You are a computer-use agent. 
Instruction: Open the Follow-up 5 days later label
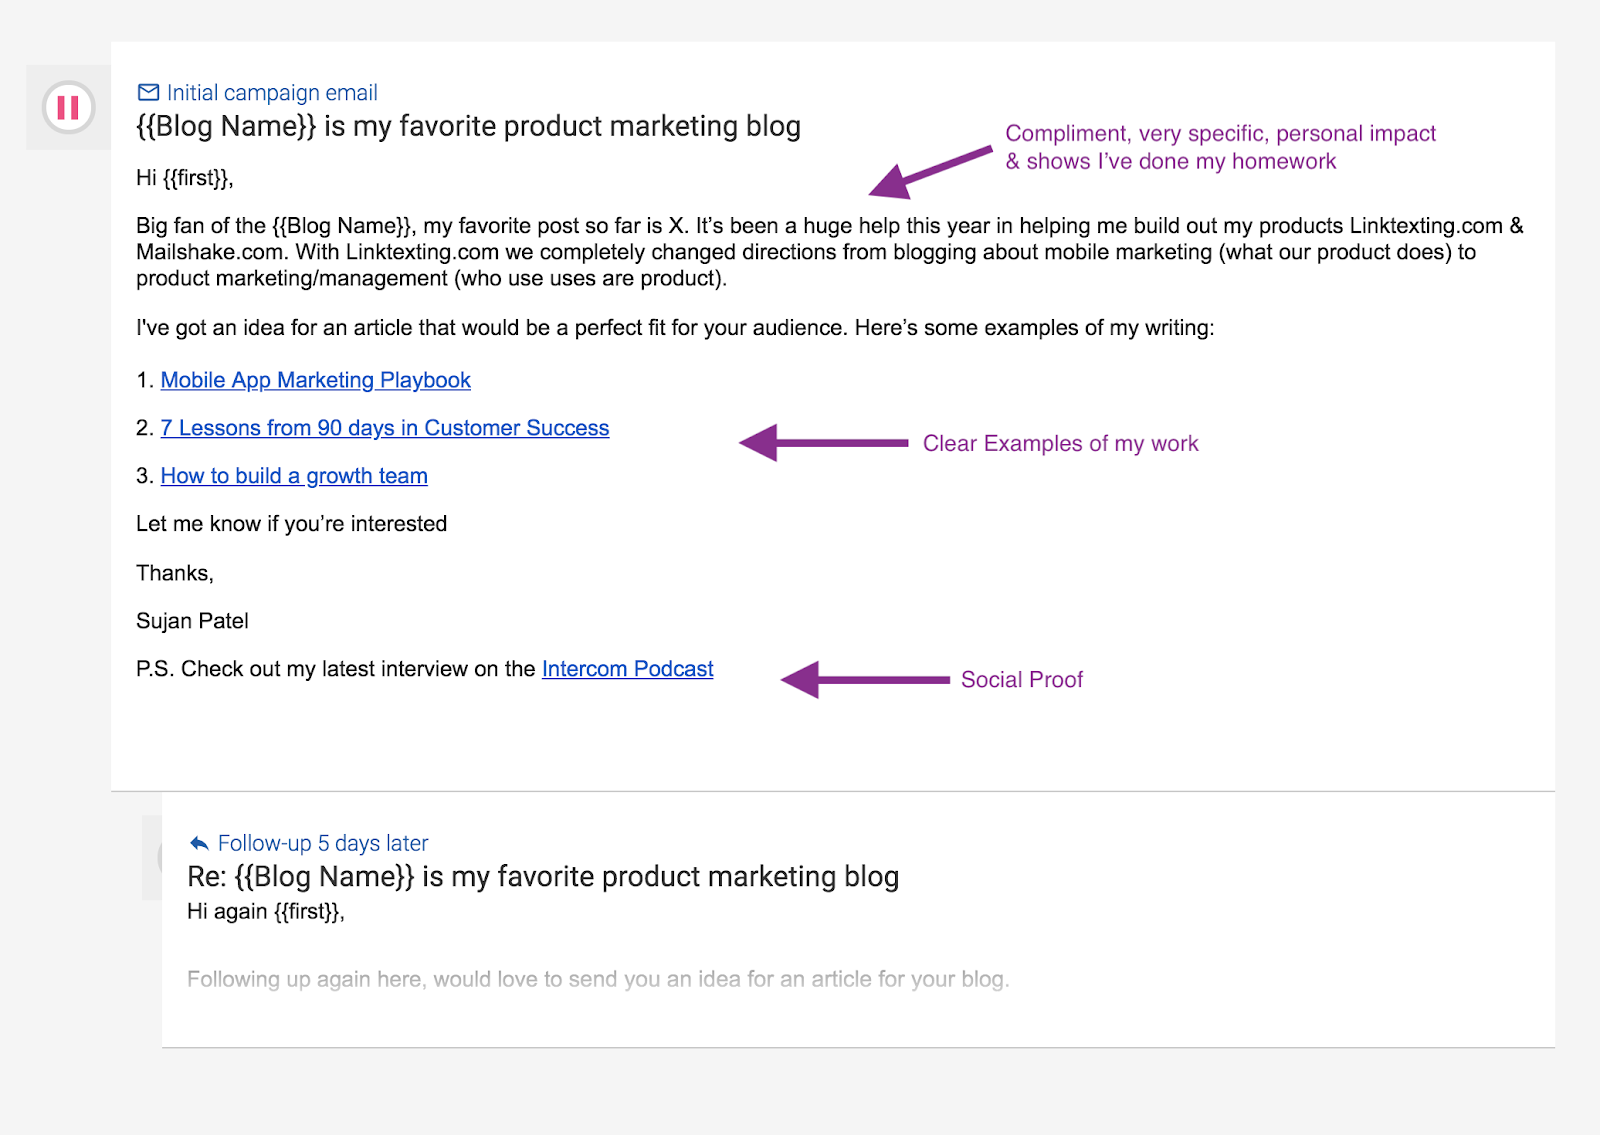(323, 843)
